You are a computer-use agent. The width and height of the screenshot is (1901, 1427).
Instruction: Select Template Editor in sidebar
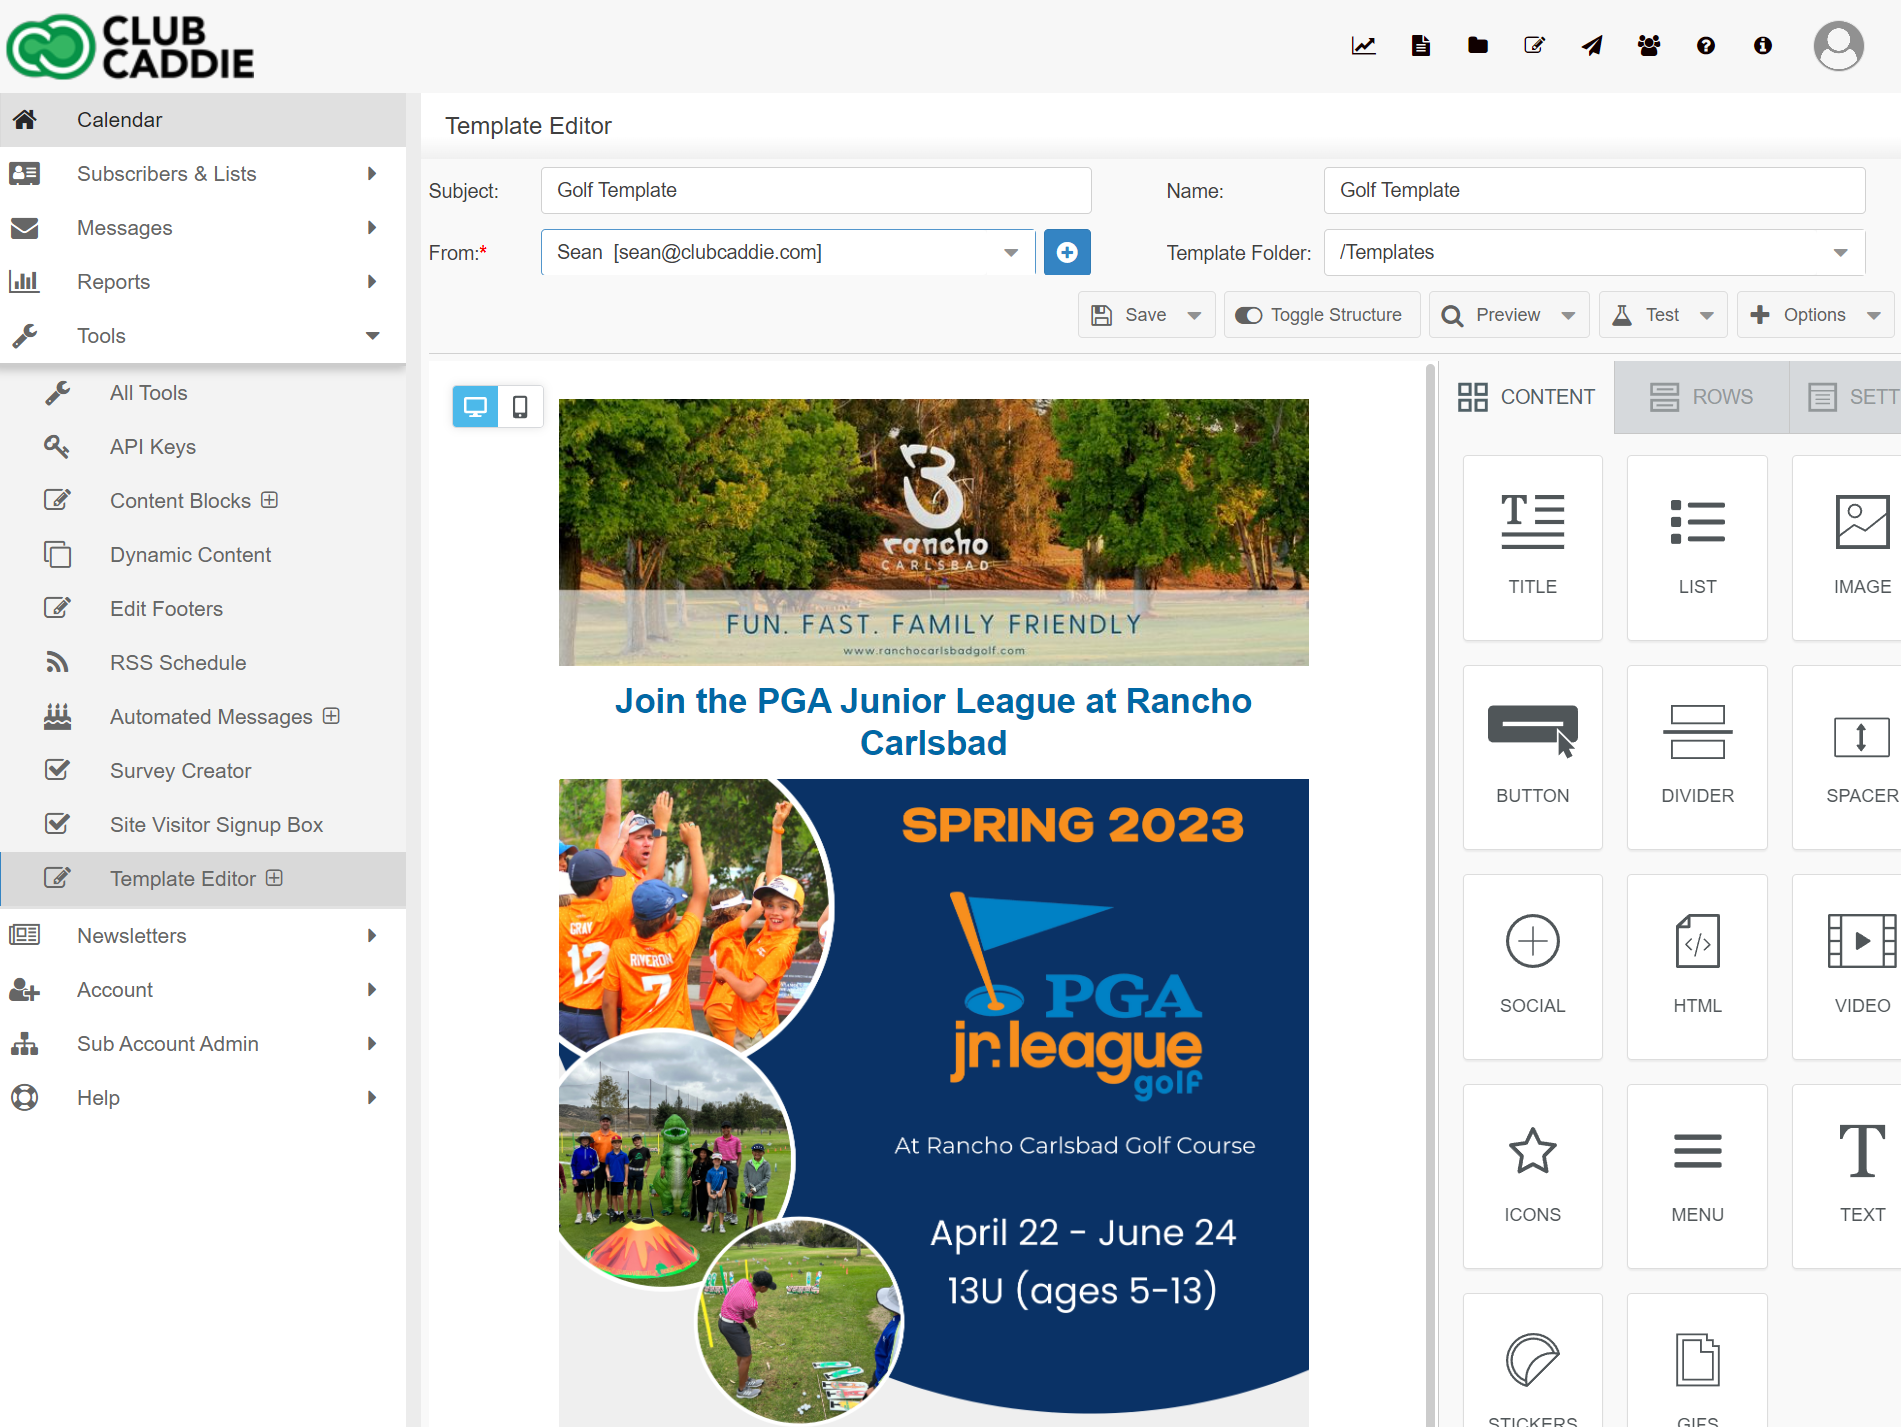(203, 879)
